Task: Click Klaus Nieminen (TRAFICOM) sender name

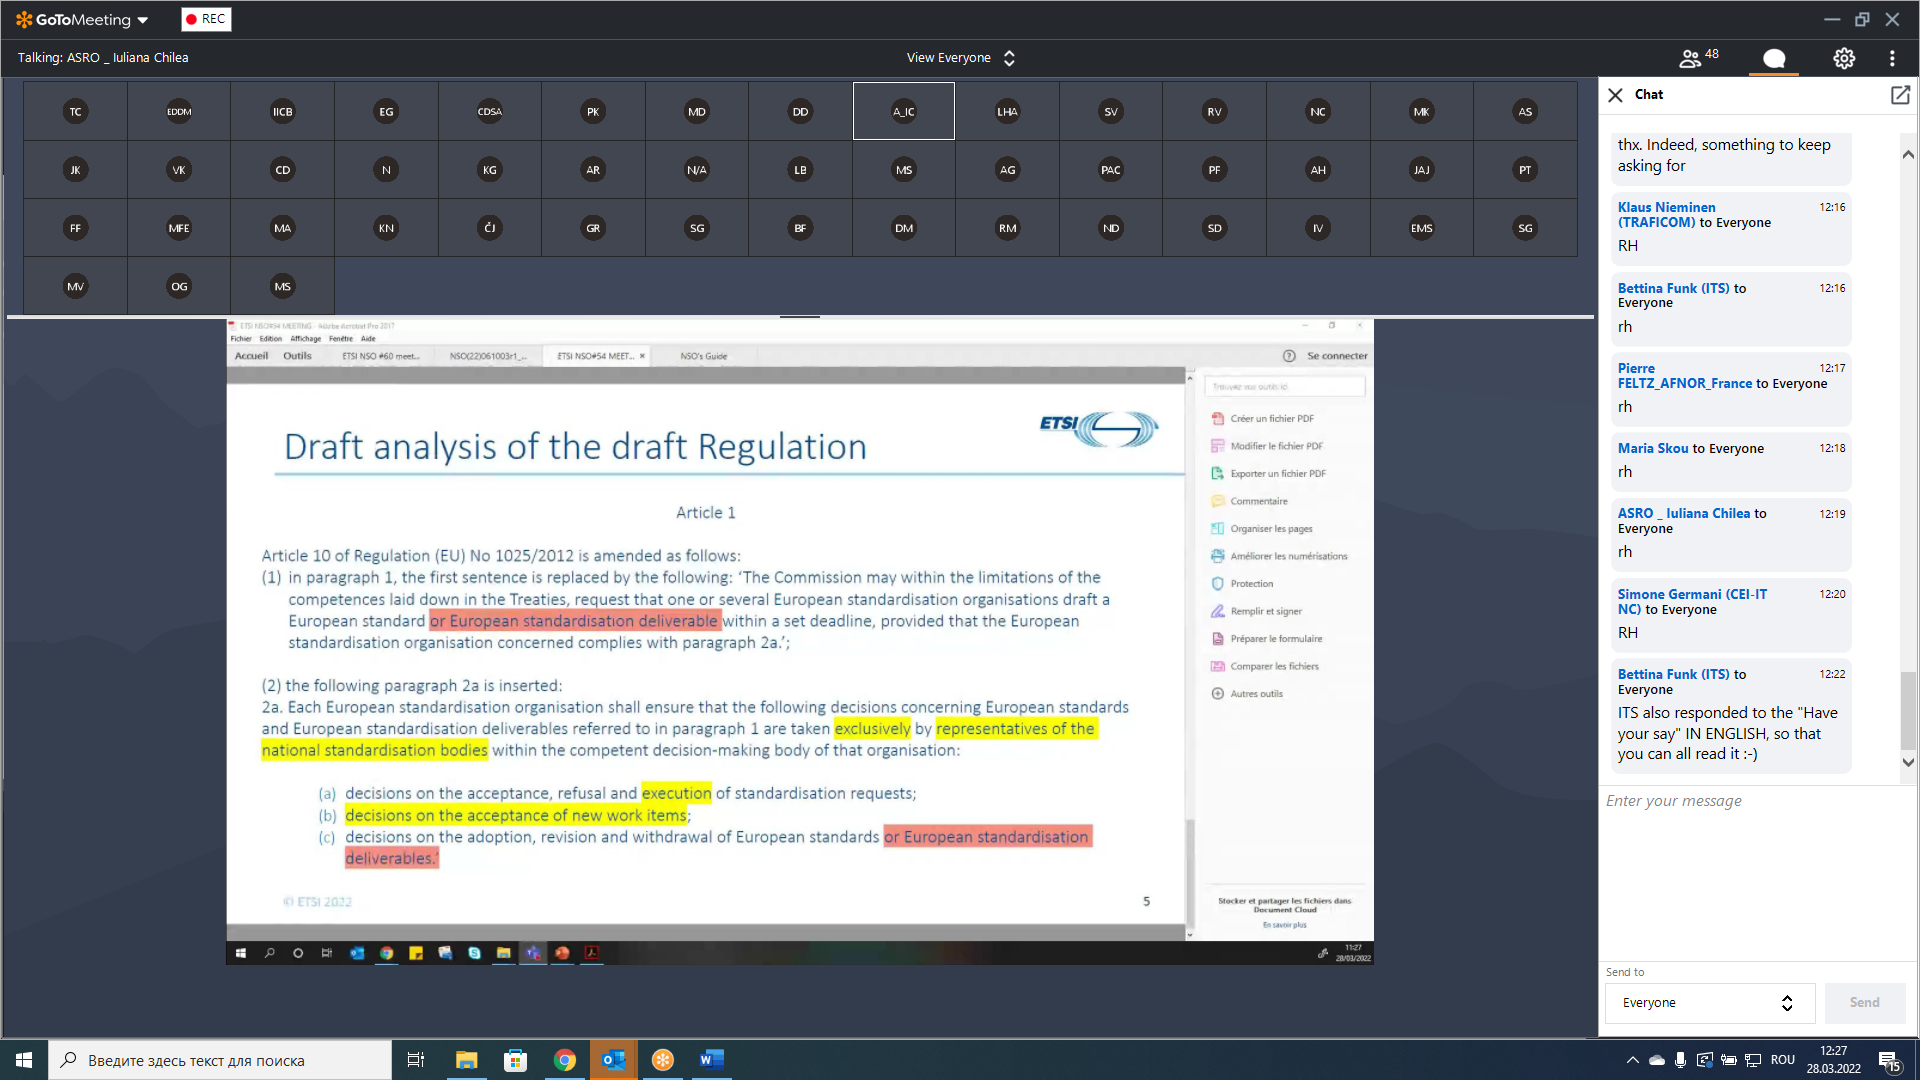Action: point(1666,215)
